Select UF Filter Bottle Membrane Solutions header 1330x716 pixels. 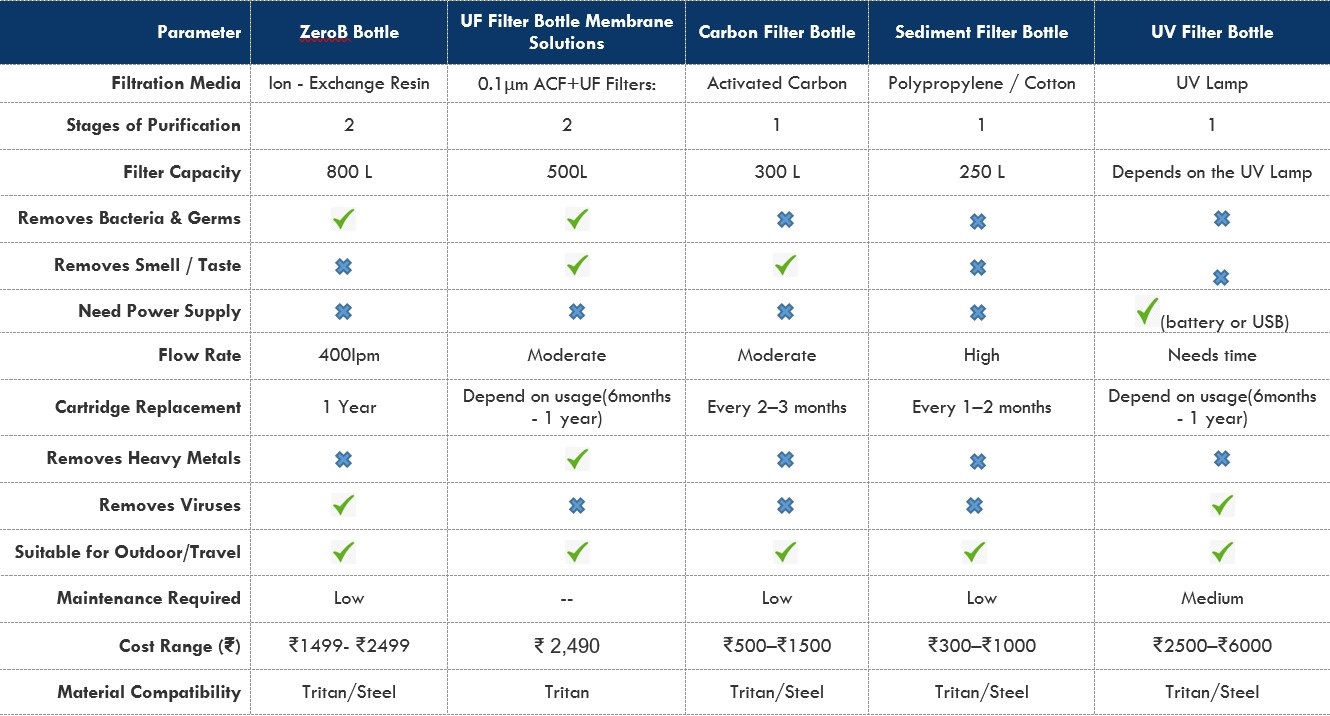pos(567,32)
